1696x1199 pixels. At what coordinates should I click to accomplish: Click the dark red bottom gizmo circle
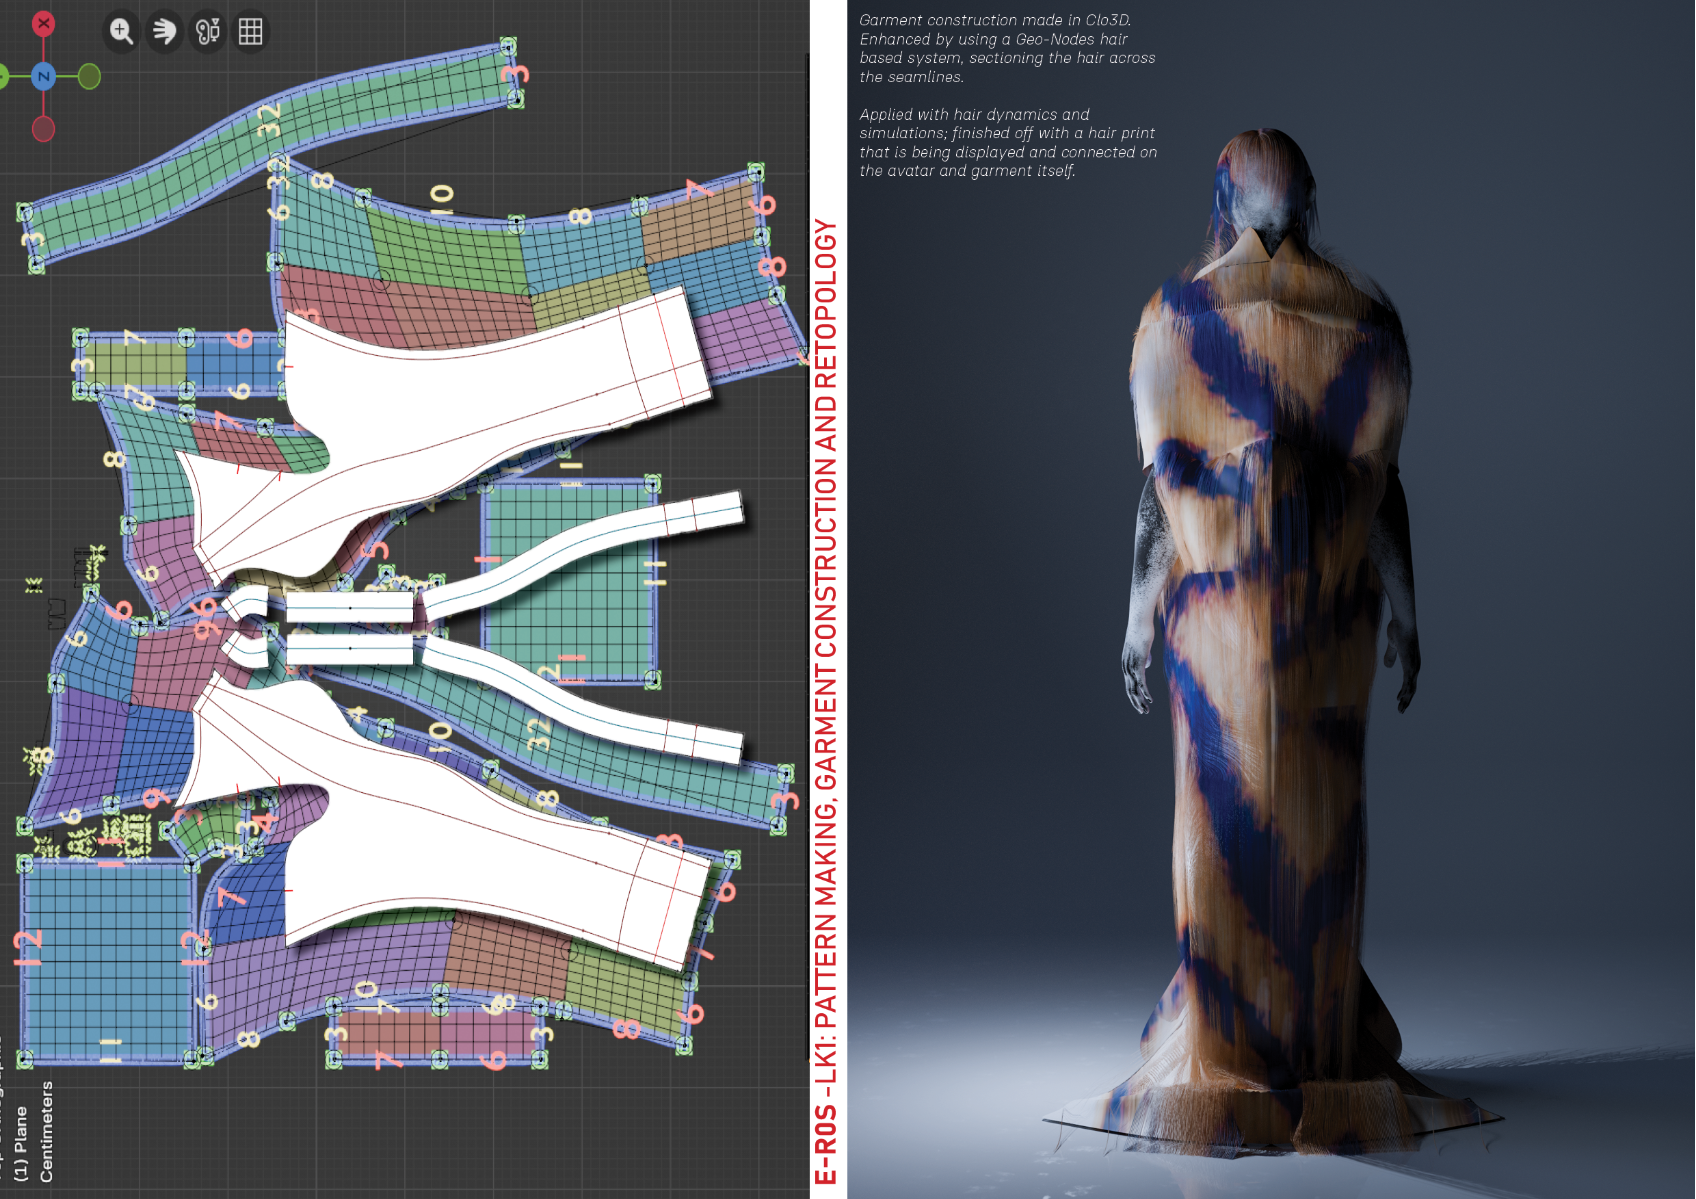tap(43, 128)
